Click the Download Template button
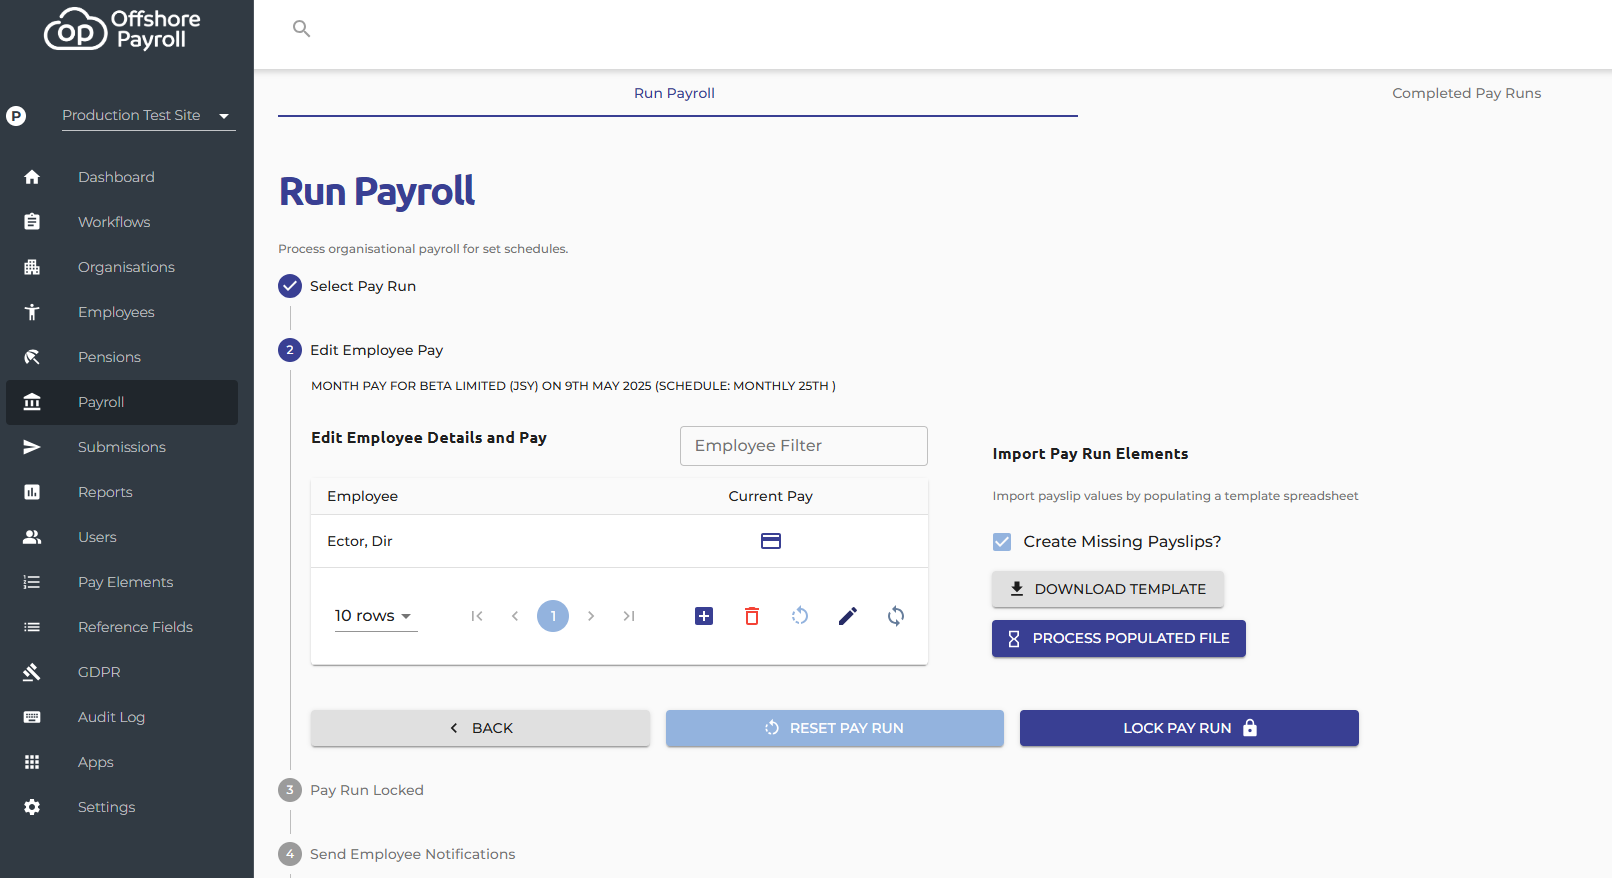The image size is (1612, 878). point(1108,589)
